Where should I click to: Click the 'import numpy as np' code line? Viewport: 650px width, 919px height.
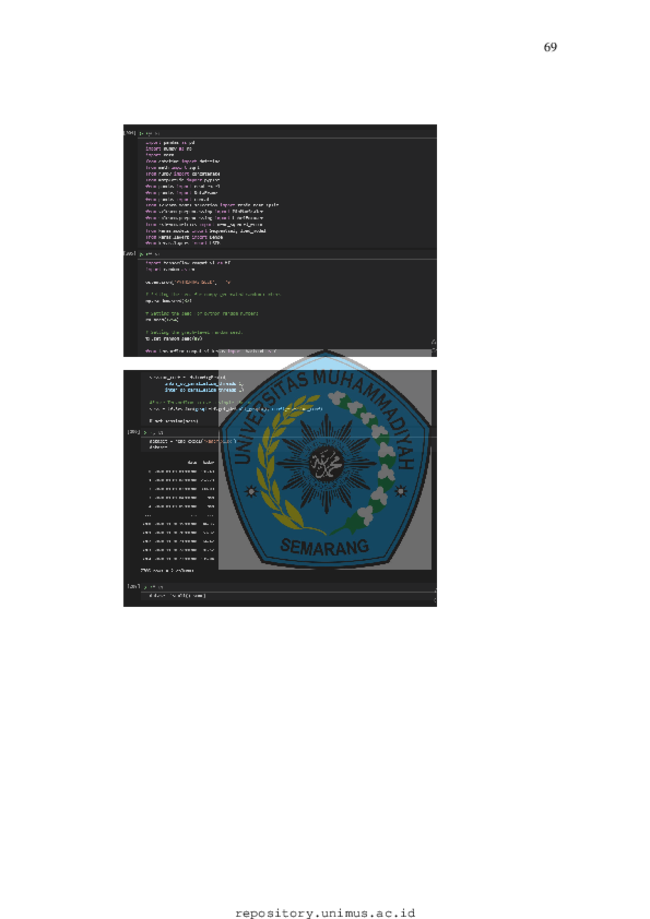169,149
